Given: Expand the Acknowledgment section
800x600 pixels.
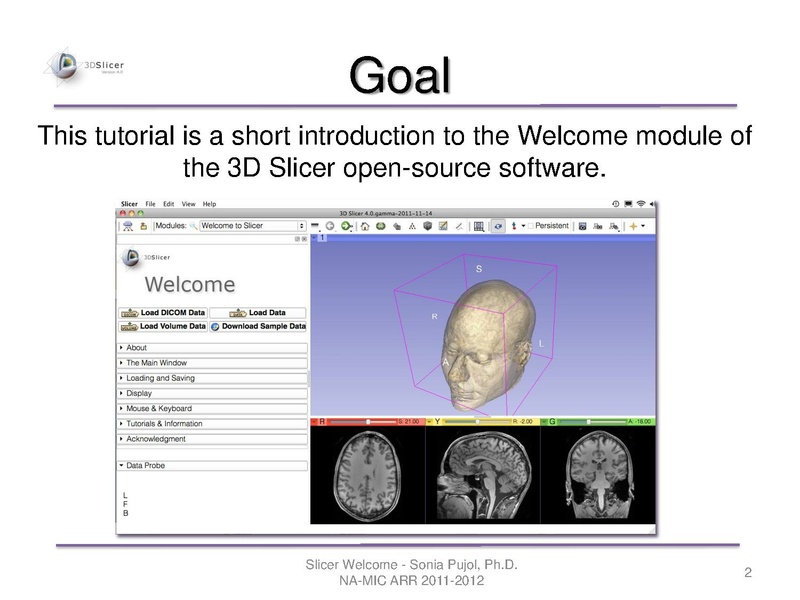Looking at the screenshot, I should 212,439.
